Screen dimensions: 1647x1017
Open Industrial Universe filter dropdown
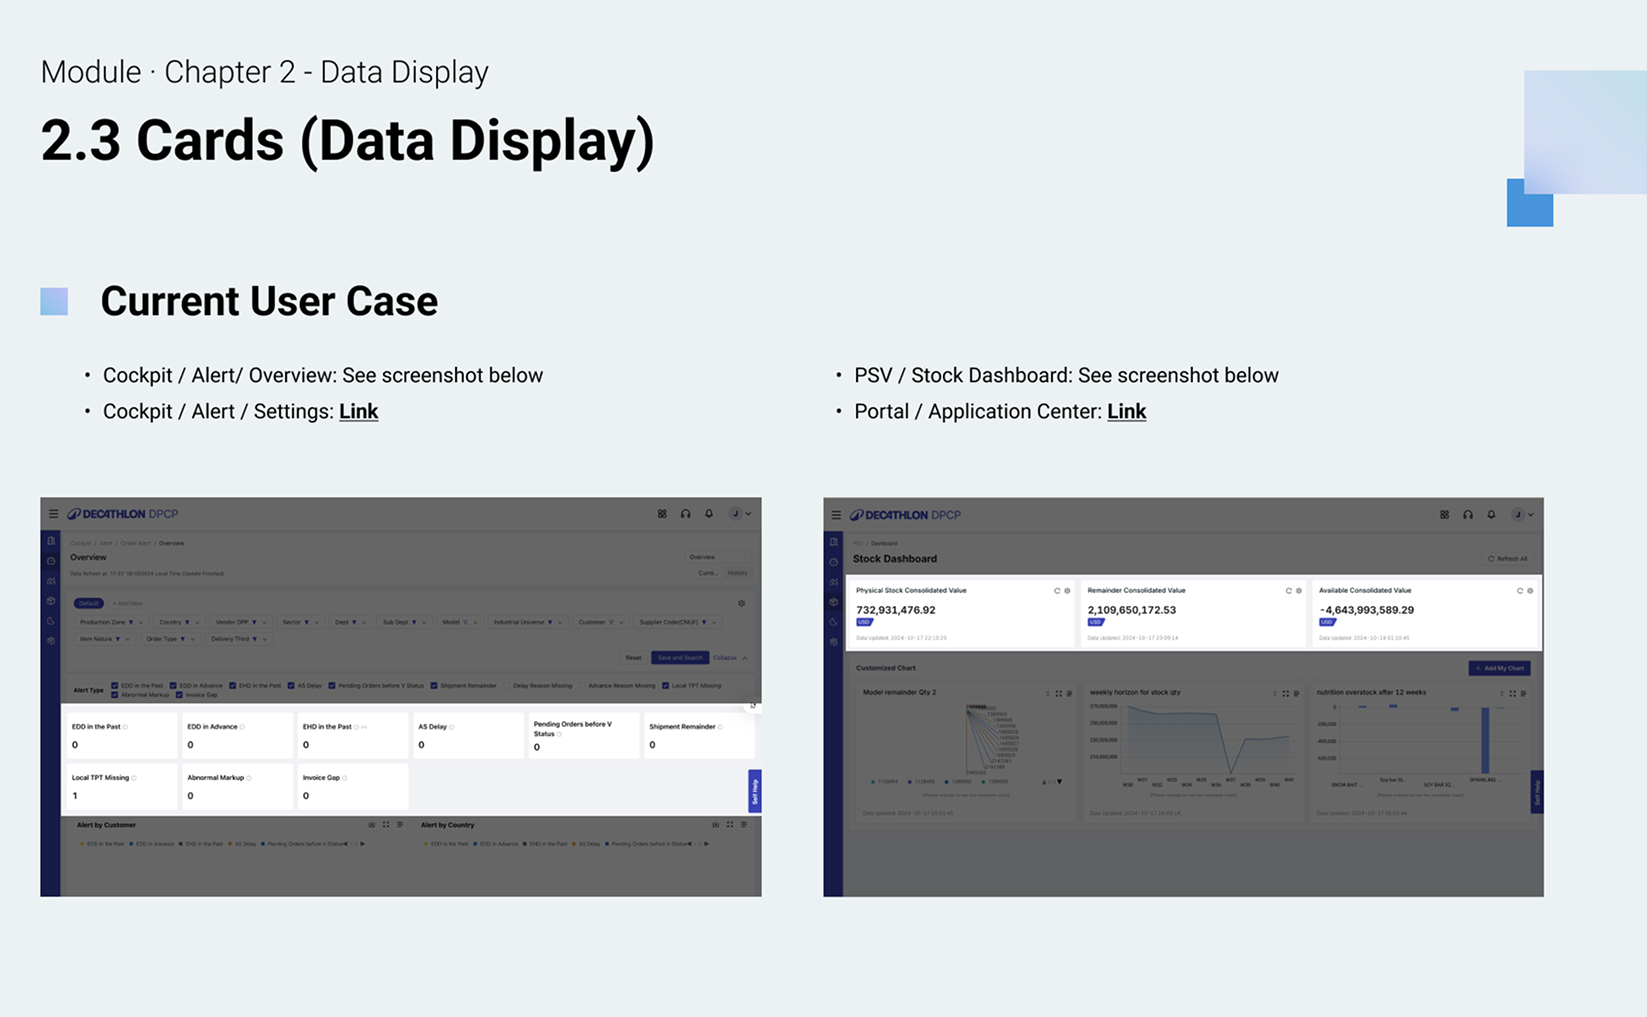[526, 622]
